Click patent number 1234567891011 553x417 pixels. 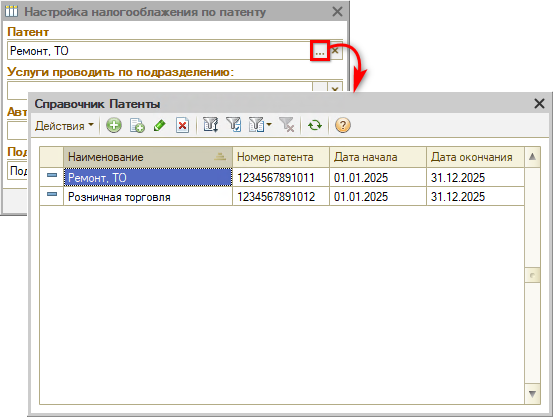click(276, 177)
